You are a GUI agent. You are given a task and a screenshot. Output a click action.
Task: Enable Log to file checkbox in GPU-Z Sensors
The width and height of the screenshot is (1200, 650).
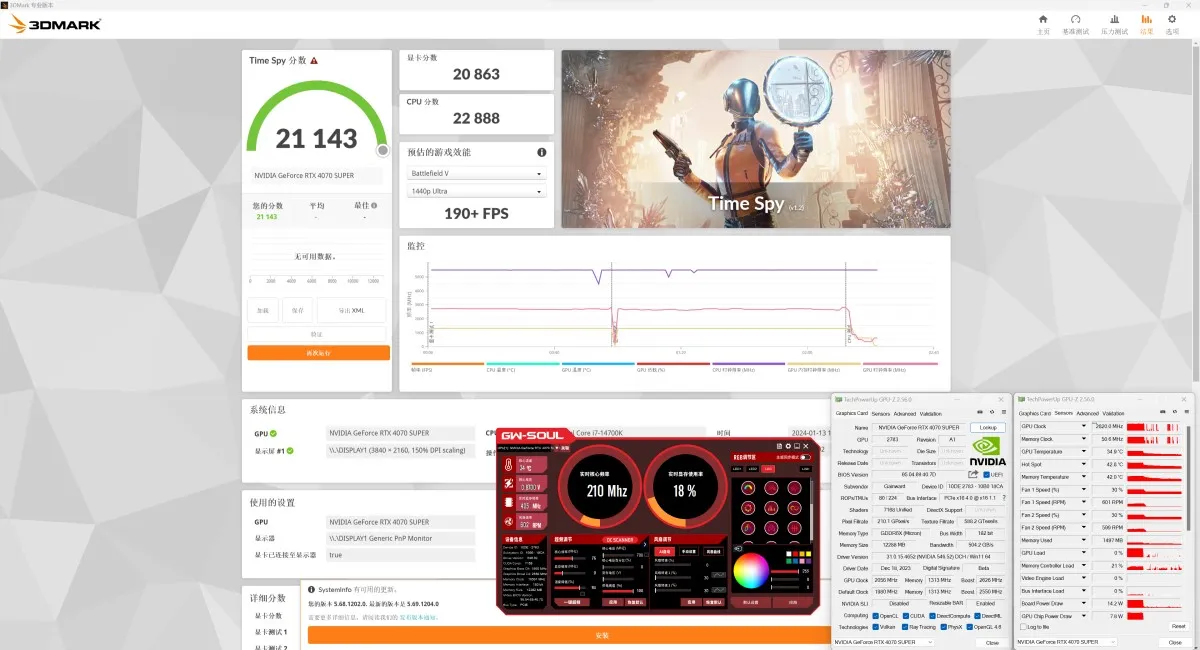[x=1023, y=627]
